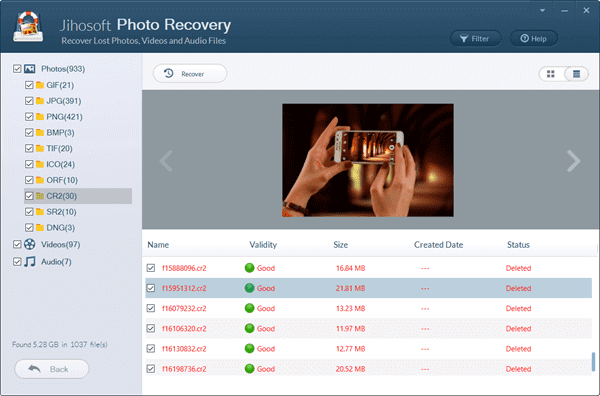The image size is (600, 396).
Task: Click the ICO folder icon
Action: tap(40, 164)
